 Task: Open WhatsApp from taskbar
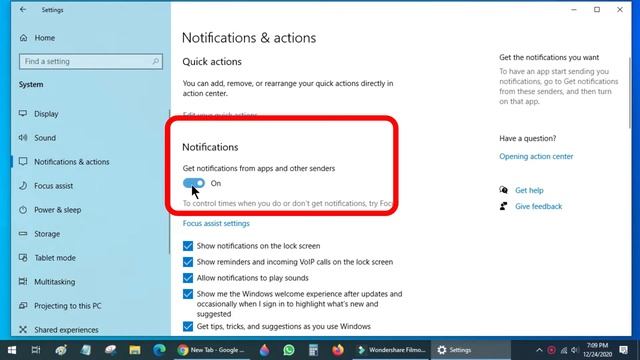(289, 350)
